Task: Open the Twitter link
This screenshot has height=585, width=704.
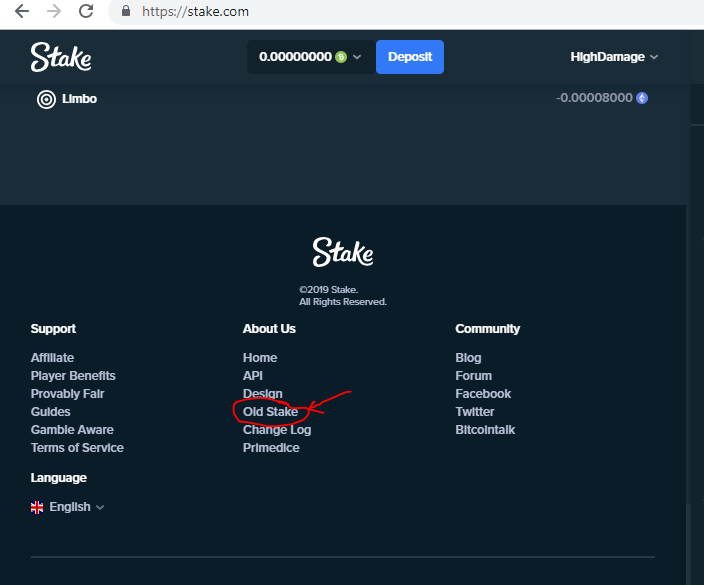Action: (x=475, y=412)
